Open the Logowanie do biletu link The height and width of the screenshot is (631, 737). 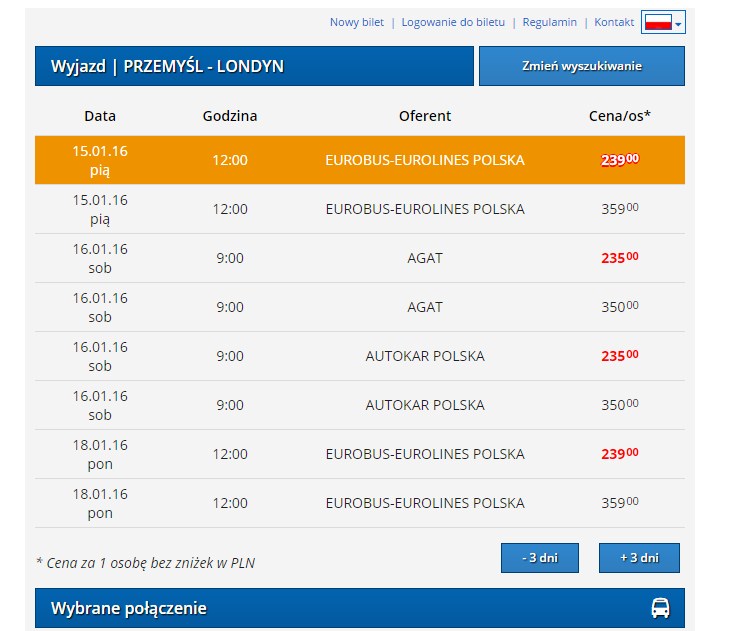(453, 22)
